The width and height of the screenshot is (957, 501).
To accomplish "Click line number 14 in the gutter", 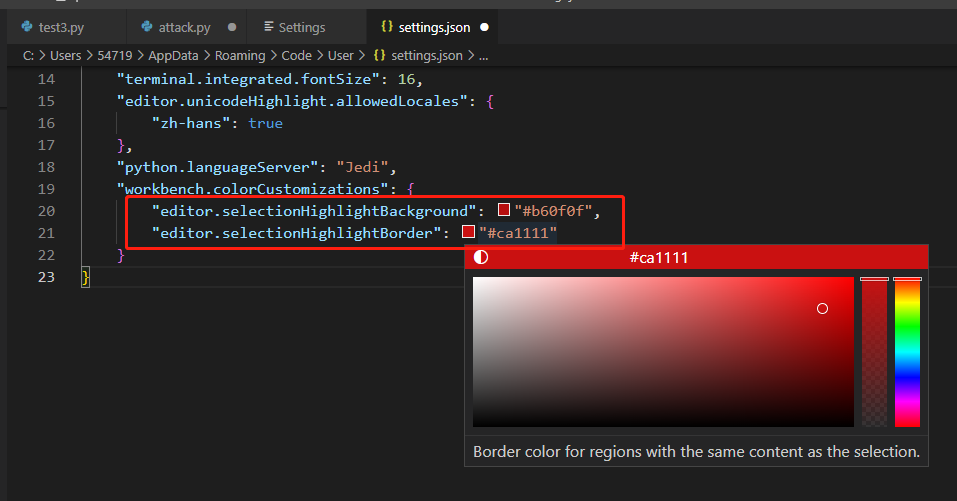I will point(46,79).
